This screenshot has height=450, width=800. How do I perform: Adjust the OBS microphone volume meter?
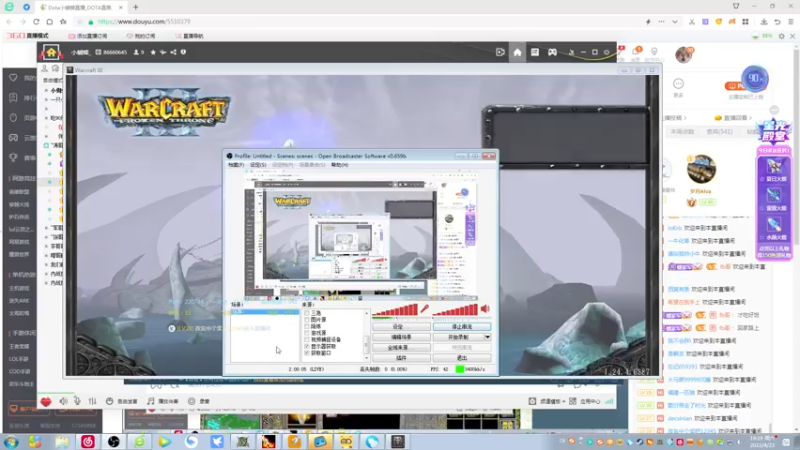[395, 310]
